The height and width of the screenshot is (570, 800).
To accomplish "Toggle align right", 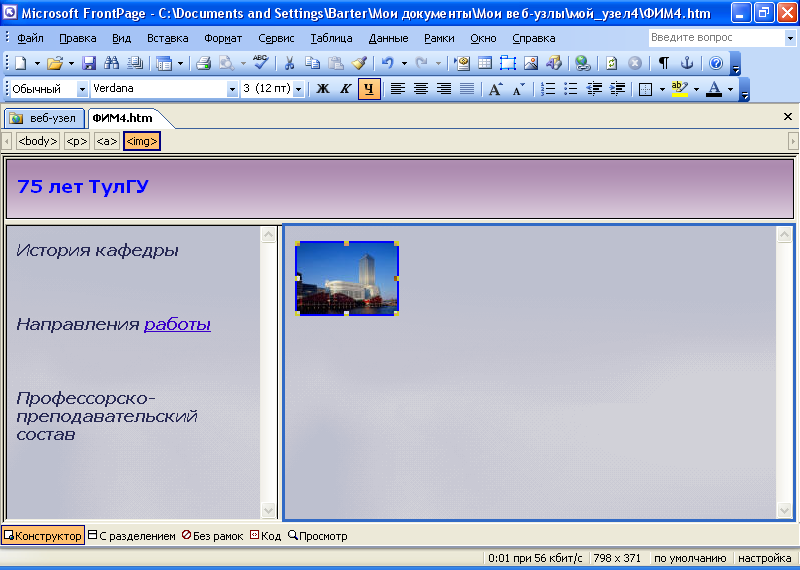I will [444, 89].
